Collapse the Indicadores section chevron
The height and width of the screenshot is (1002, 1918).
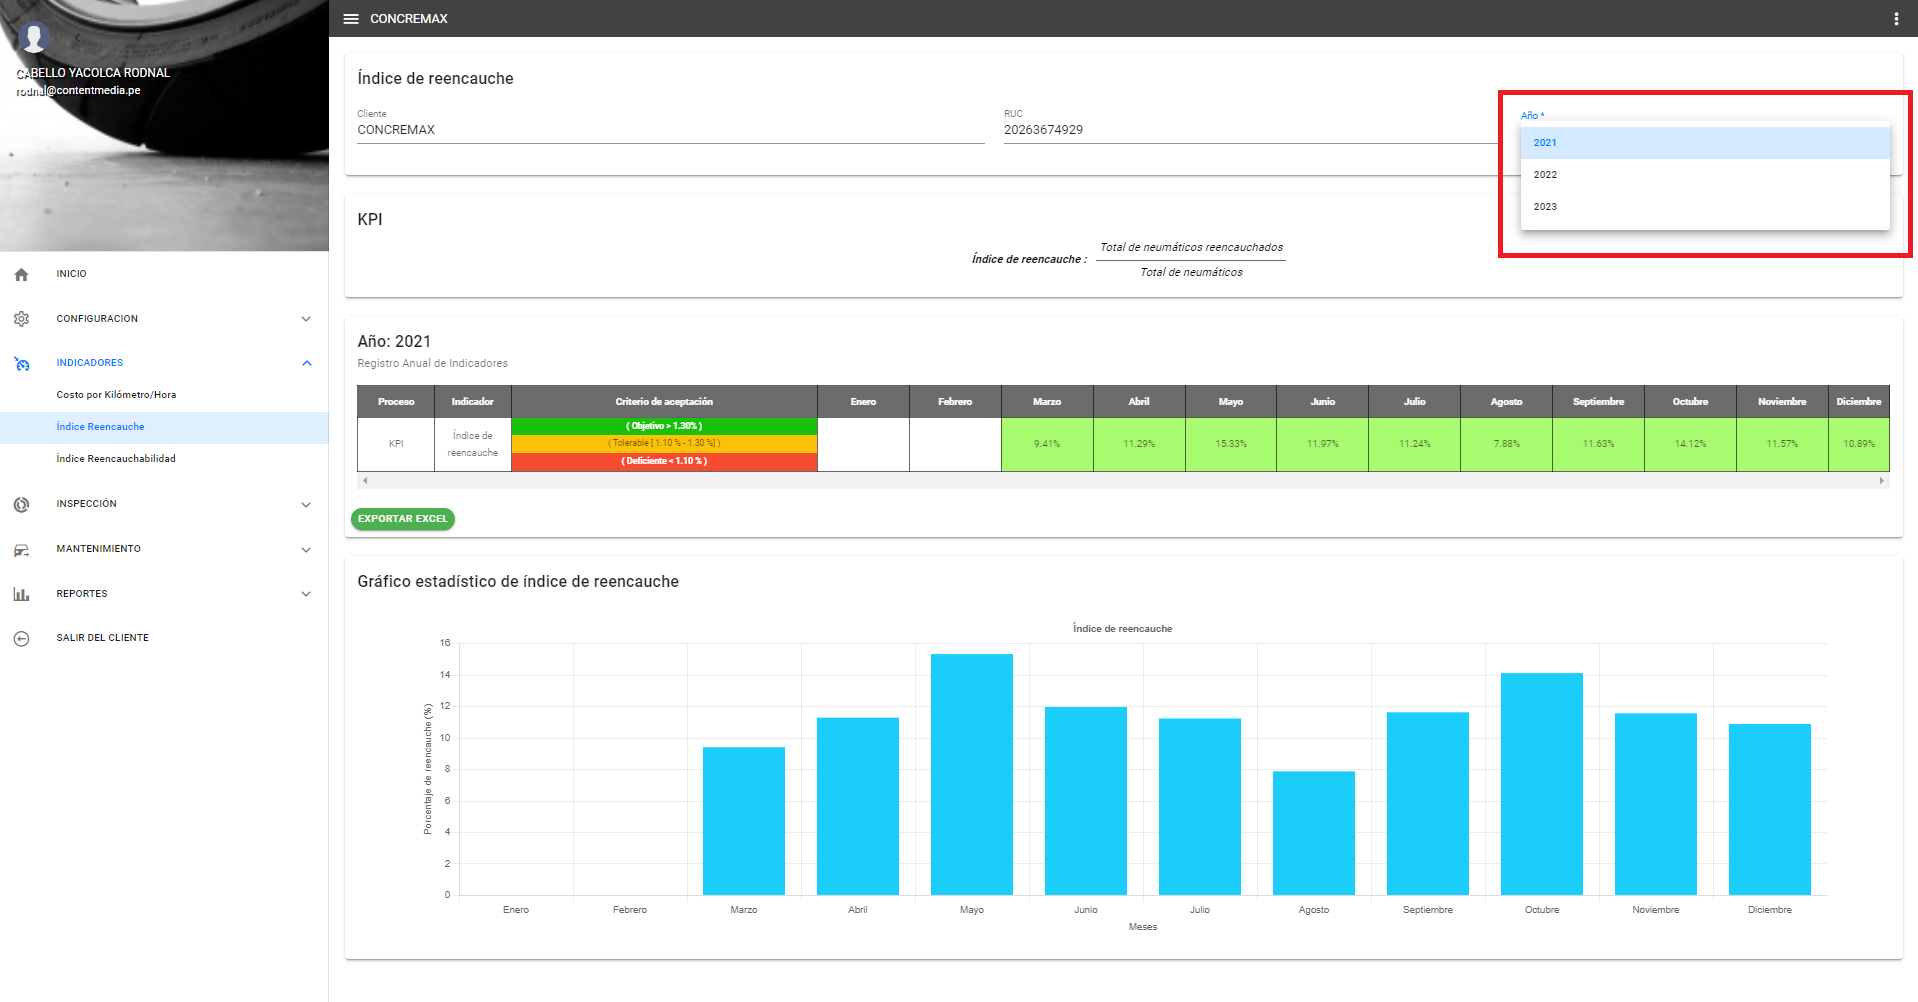[306, 363]
